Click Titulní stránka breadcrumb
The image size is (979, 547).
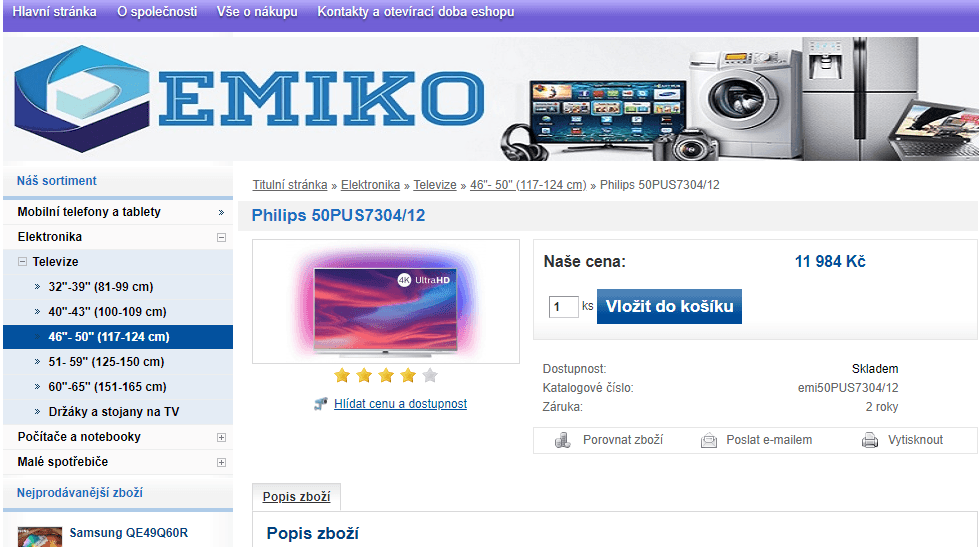point(290,185)
